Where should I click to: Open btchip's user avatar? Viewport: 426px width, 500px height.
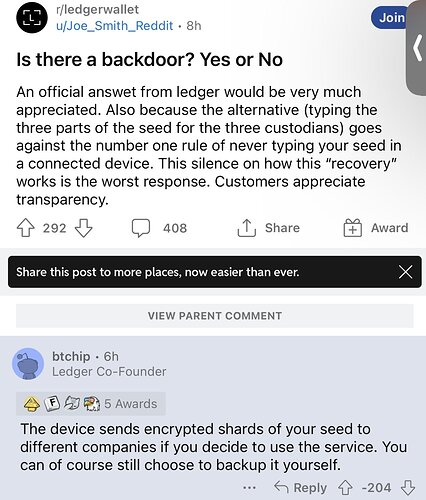coord(28,364)
